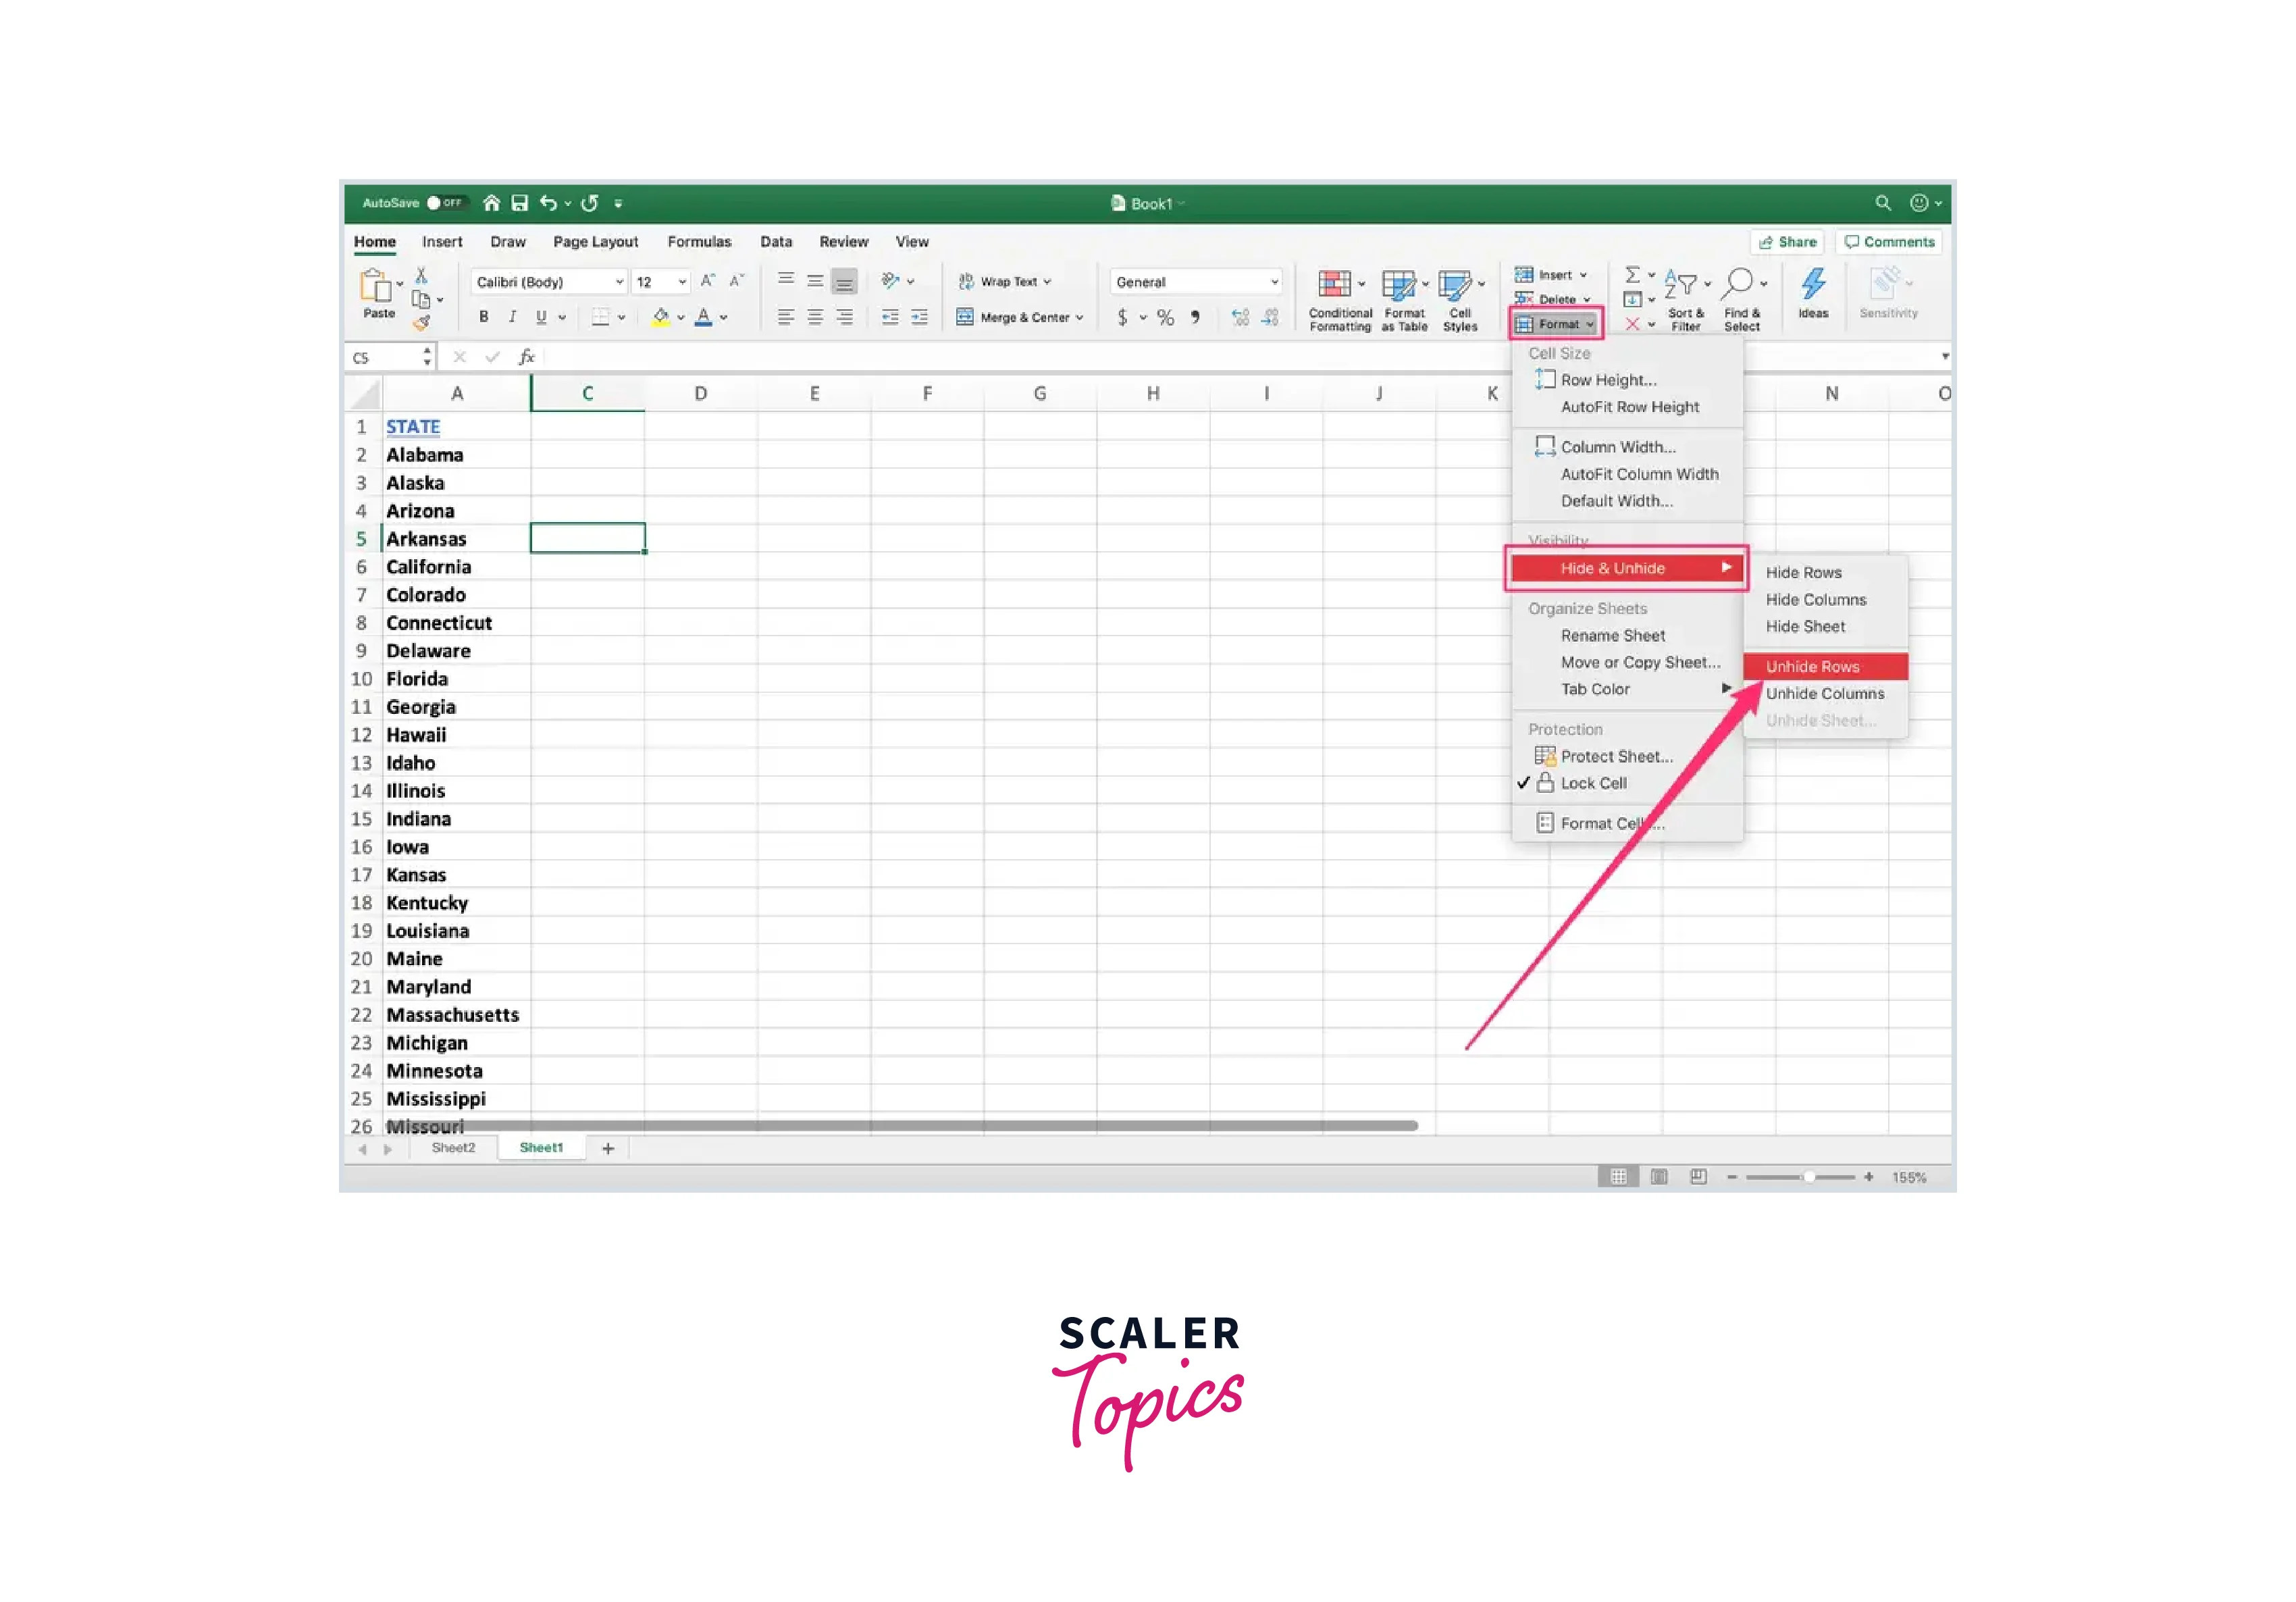This screenshot has width=2296, height=1602.
Task: Toggle the Lock Cell checkmark option
Action: tap(1593, 783)
